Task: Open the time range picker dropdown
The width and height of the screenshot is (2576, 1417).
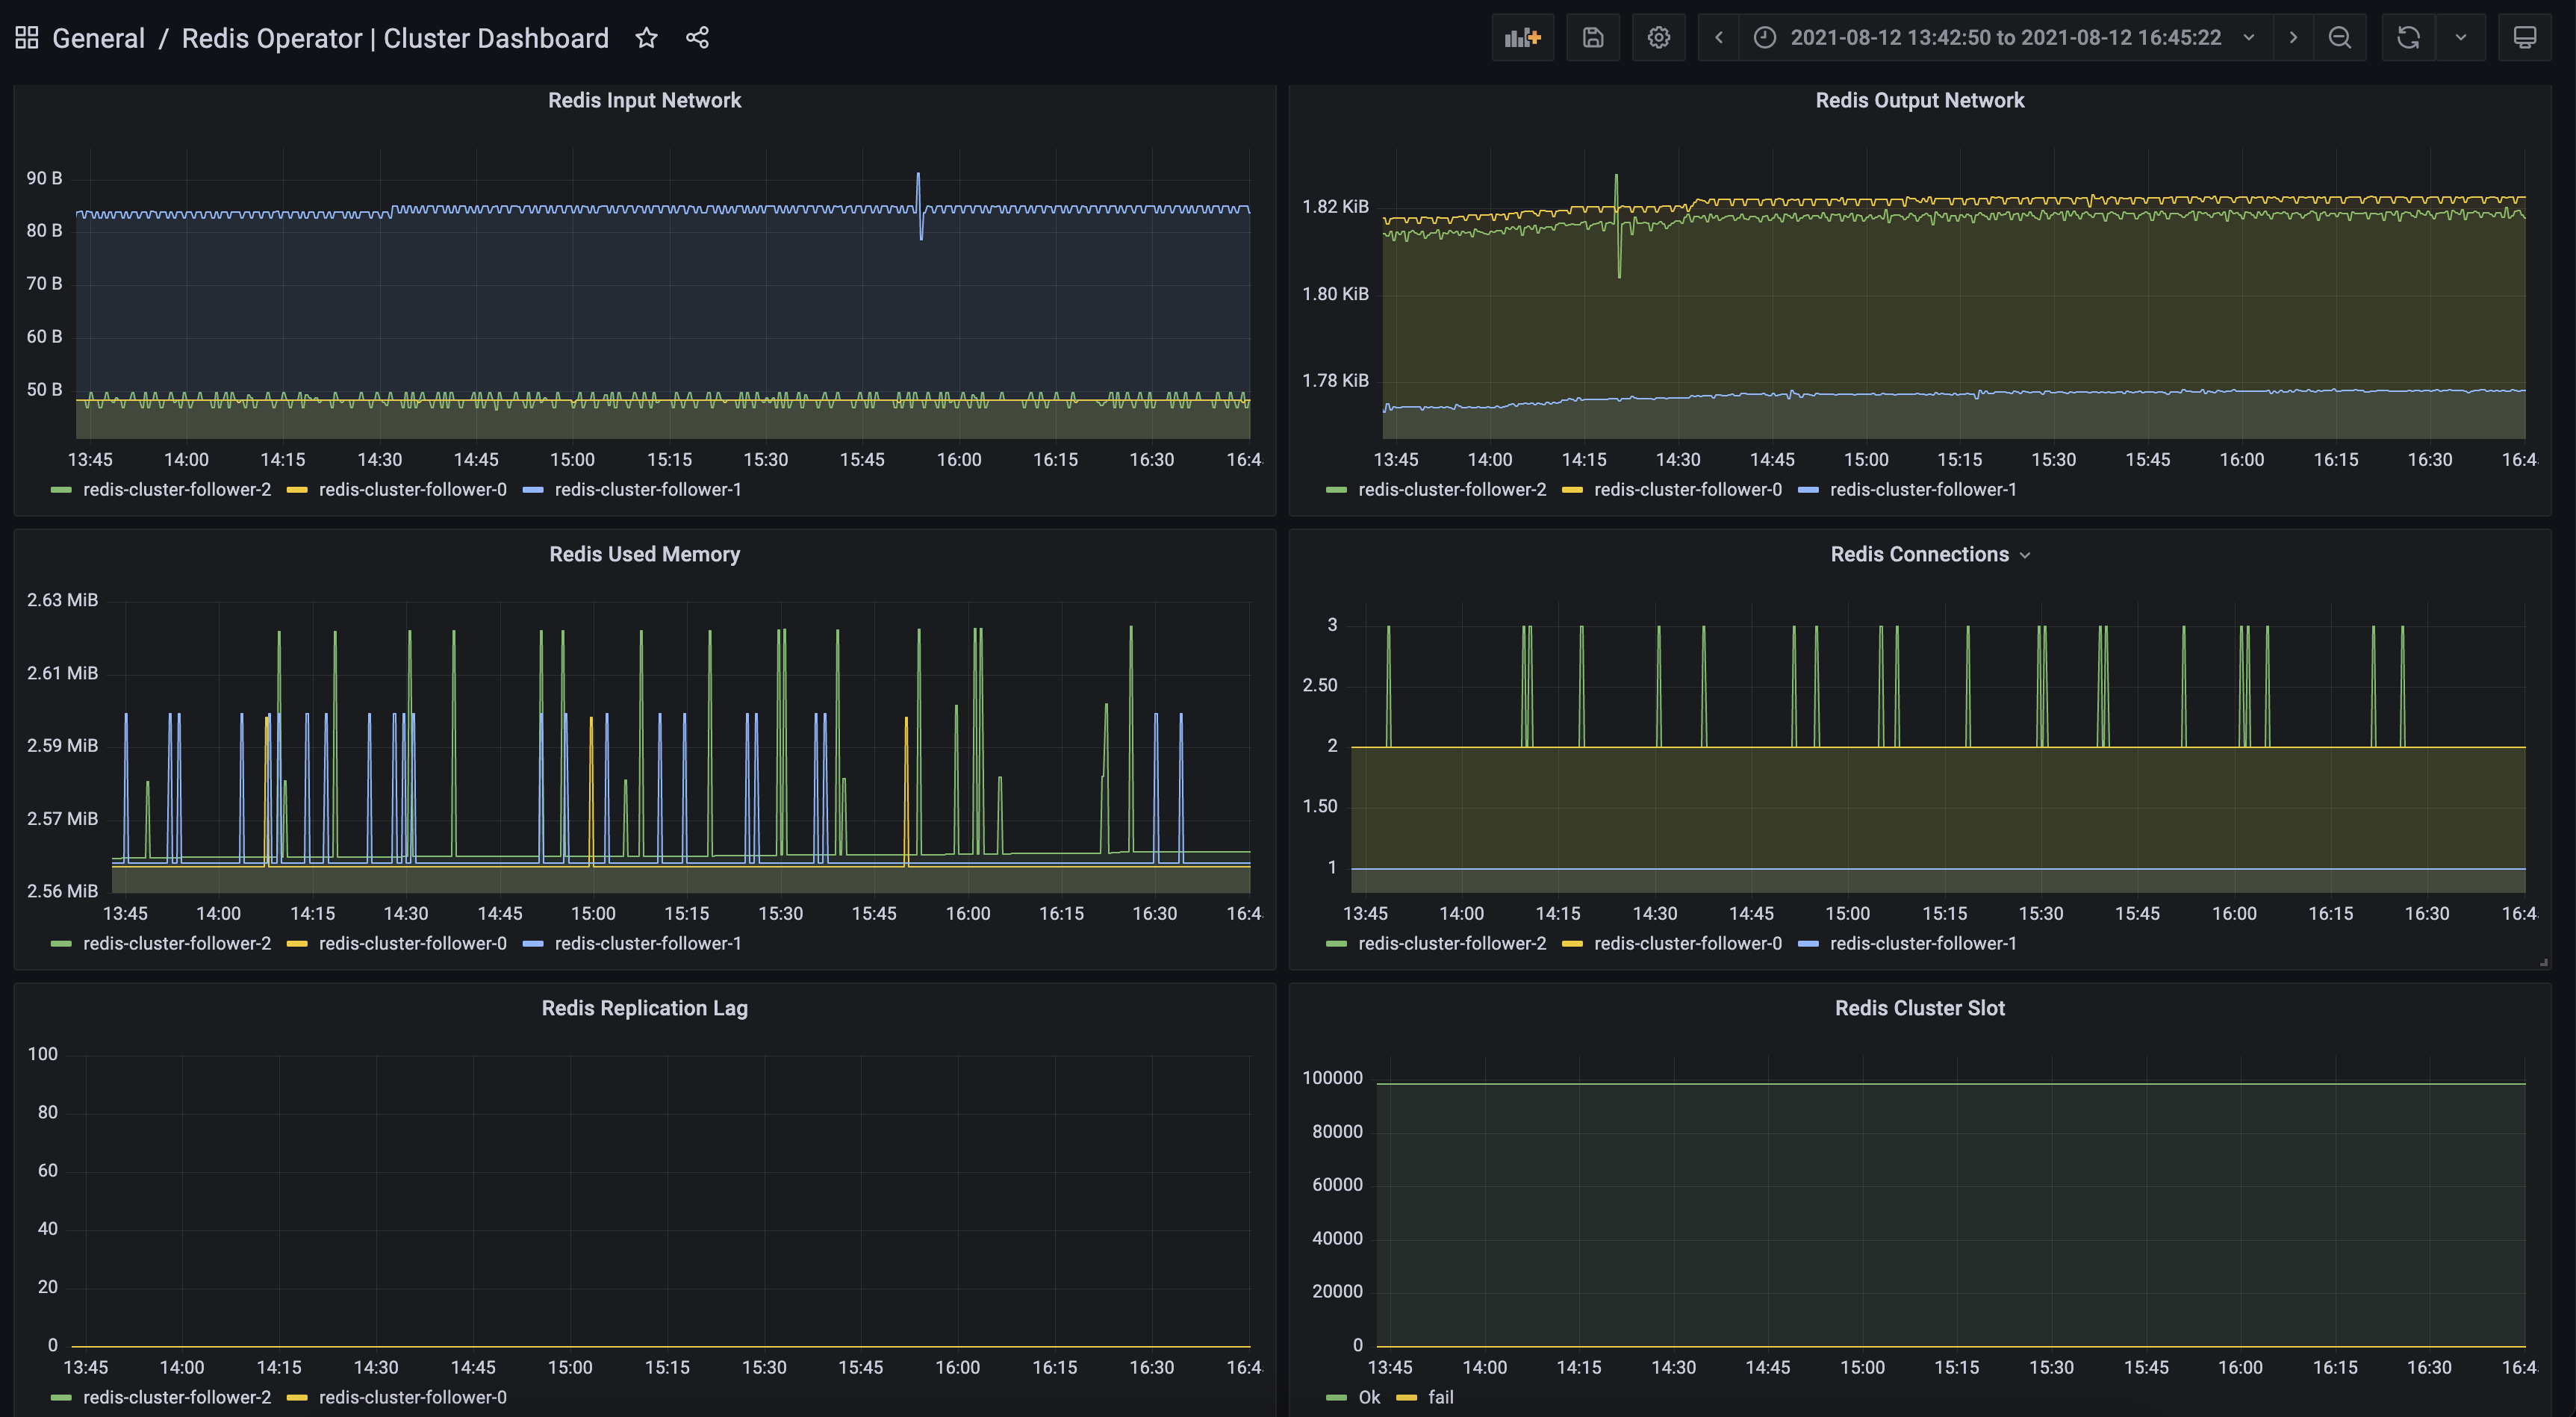Action: [2005, 38]
